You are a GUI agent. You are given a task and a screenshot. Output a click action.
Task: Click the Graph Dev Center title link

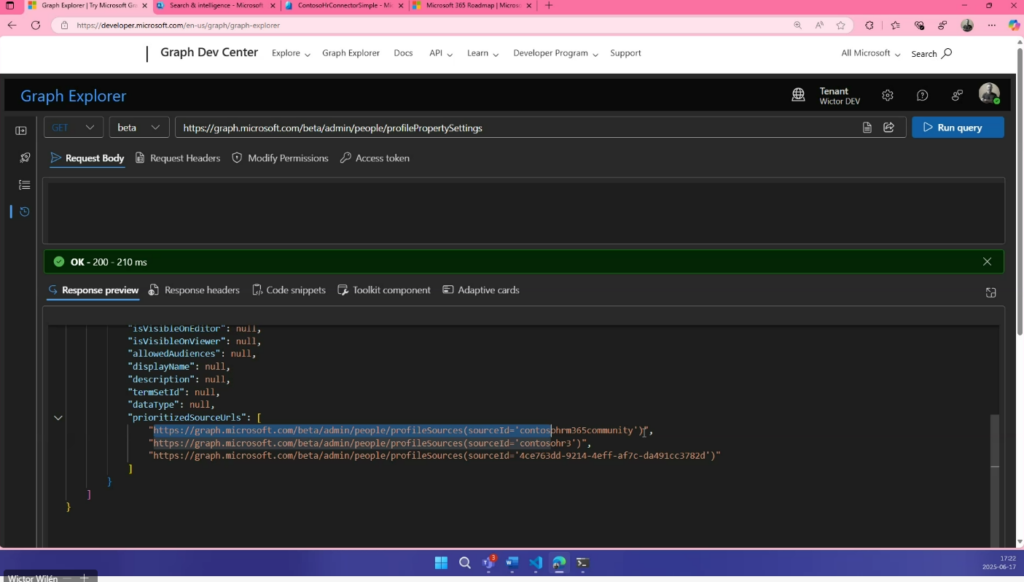click(x=209, y=52)
